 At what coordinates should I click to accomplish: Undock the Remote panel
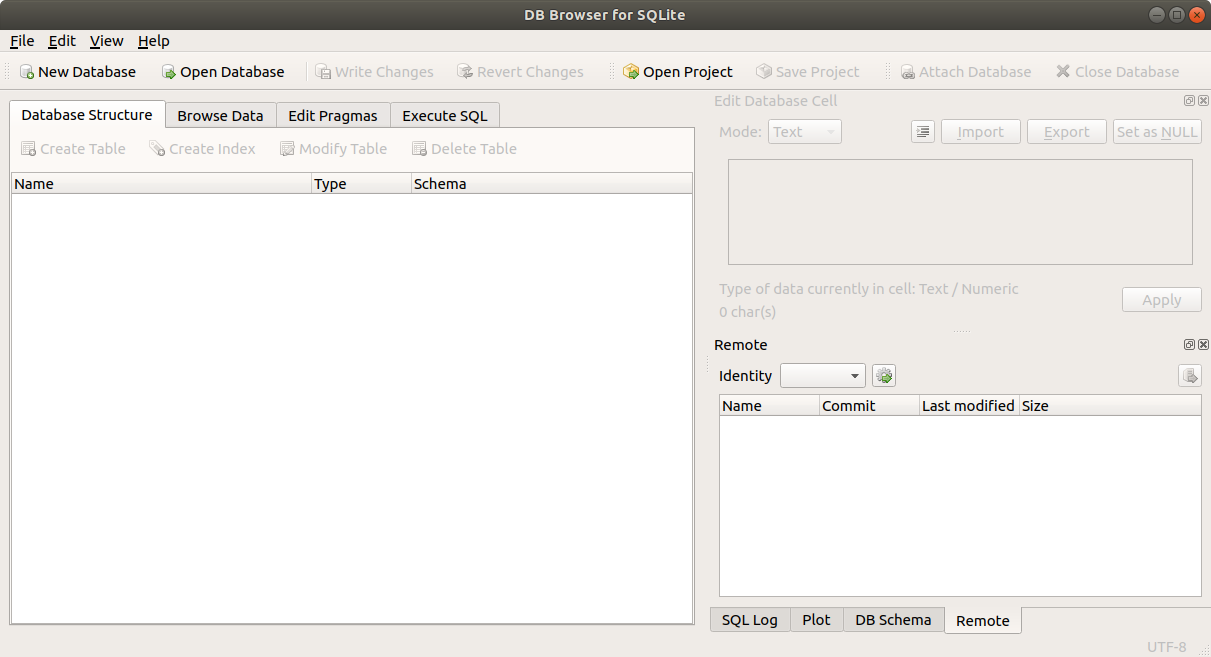pos(1189,345)
